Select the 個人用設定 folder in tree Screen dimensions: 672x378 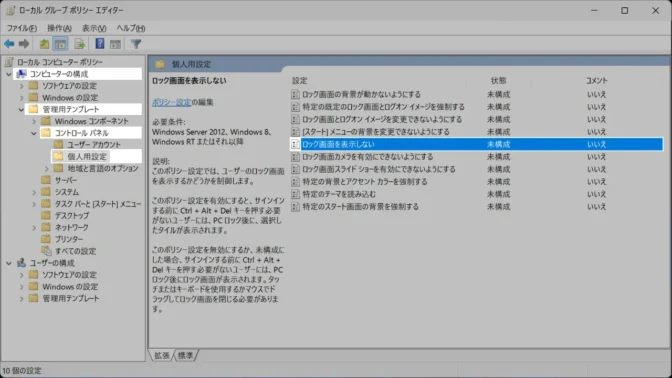pyautogui.click(x=87, y=156)
